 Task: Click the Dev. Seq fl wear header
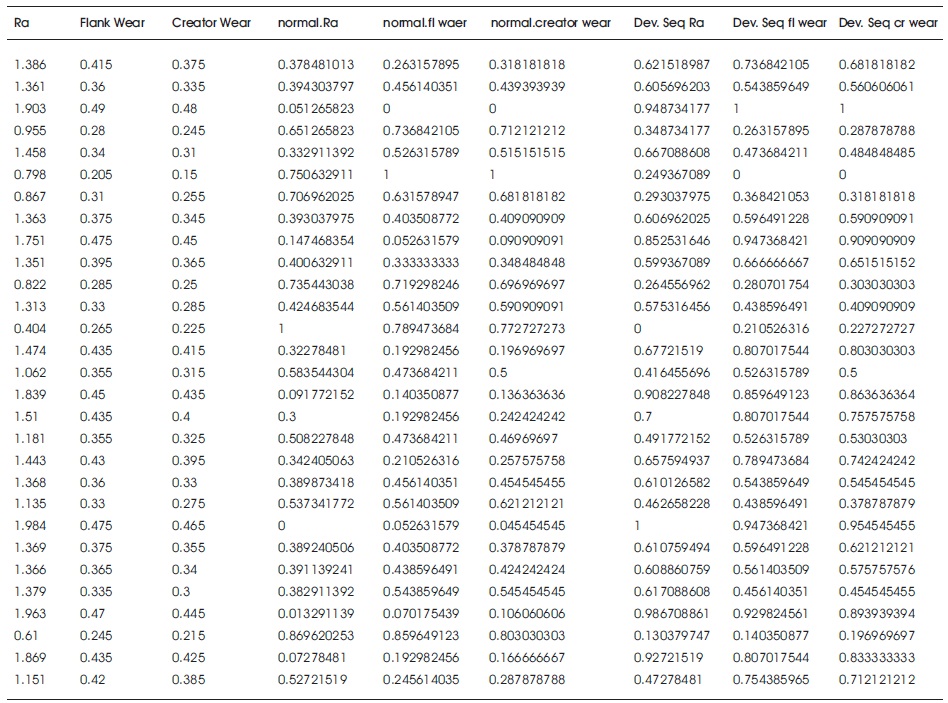(779, 23)
